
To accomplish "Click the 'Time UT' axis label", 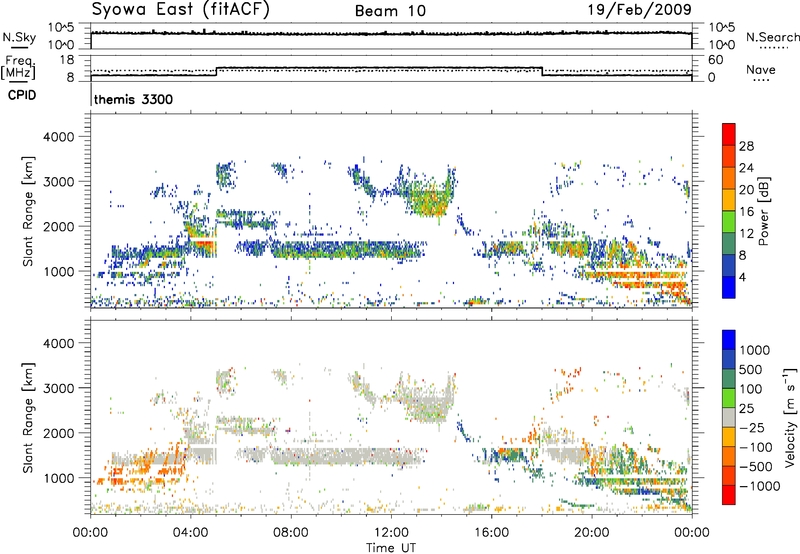I will coord(391,548).
